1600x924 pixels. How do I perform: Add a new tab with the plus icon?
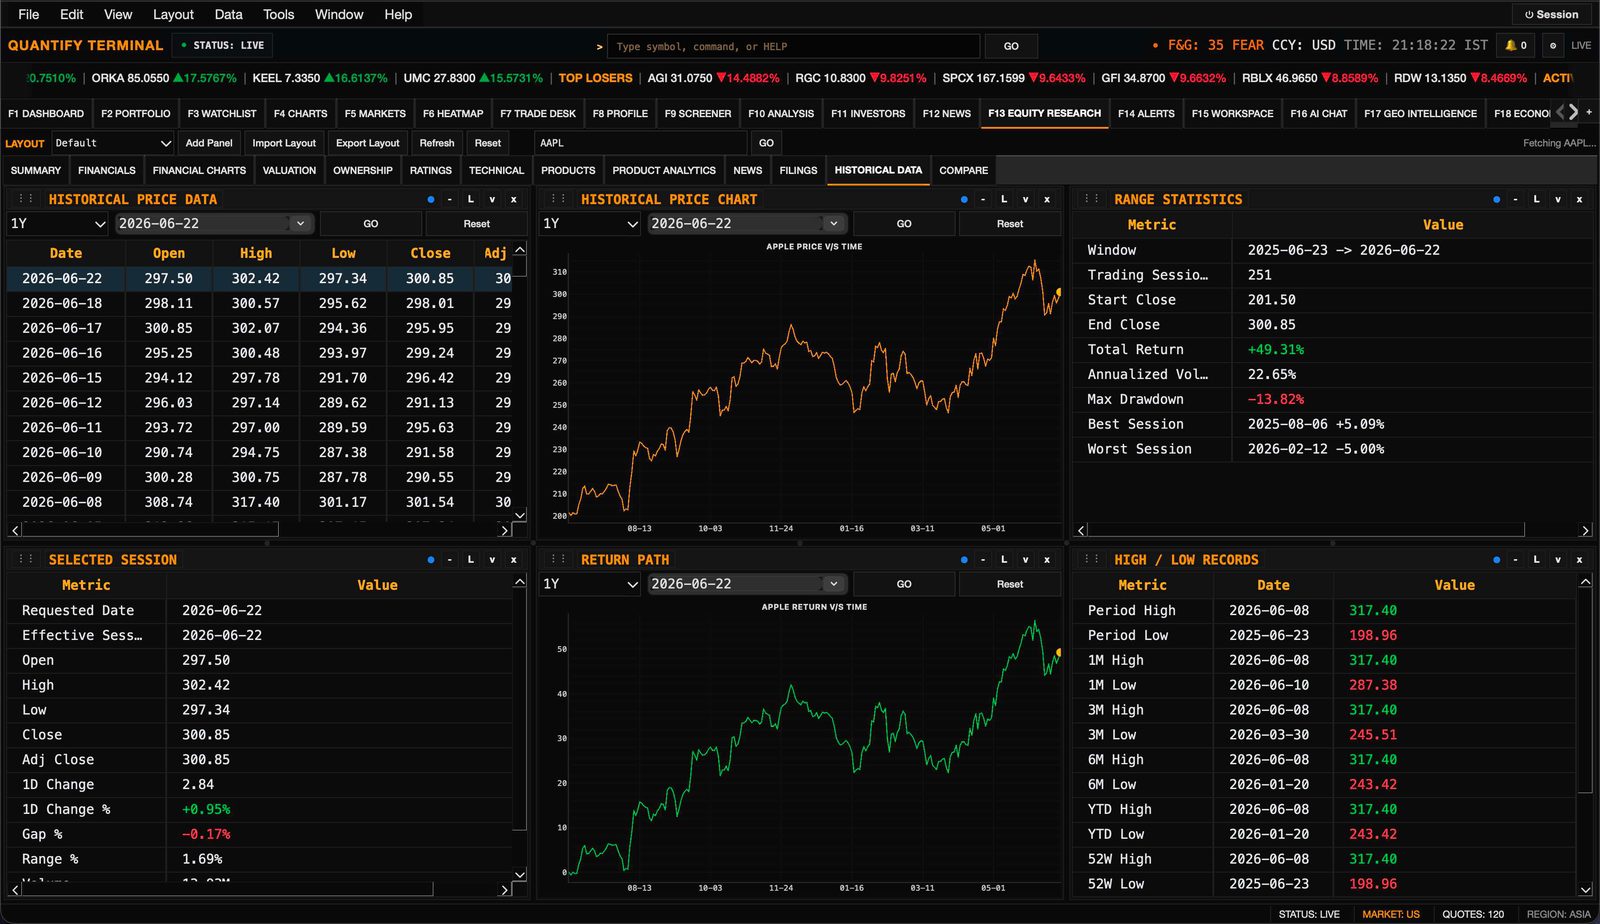coord(1589,112)
